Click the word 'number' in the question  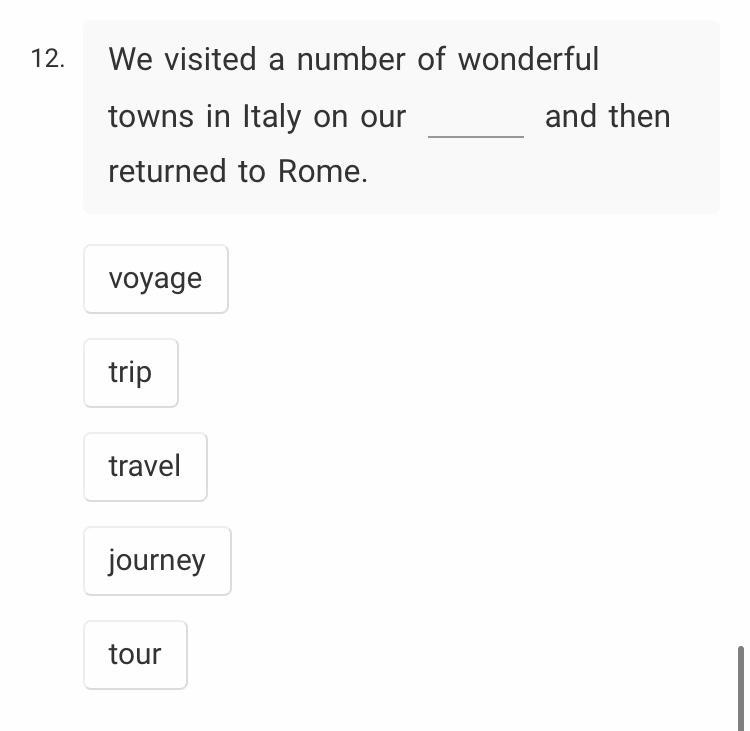point(351,59)
